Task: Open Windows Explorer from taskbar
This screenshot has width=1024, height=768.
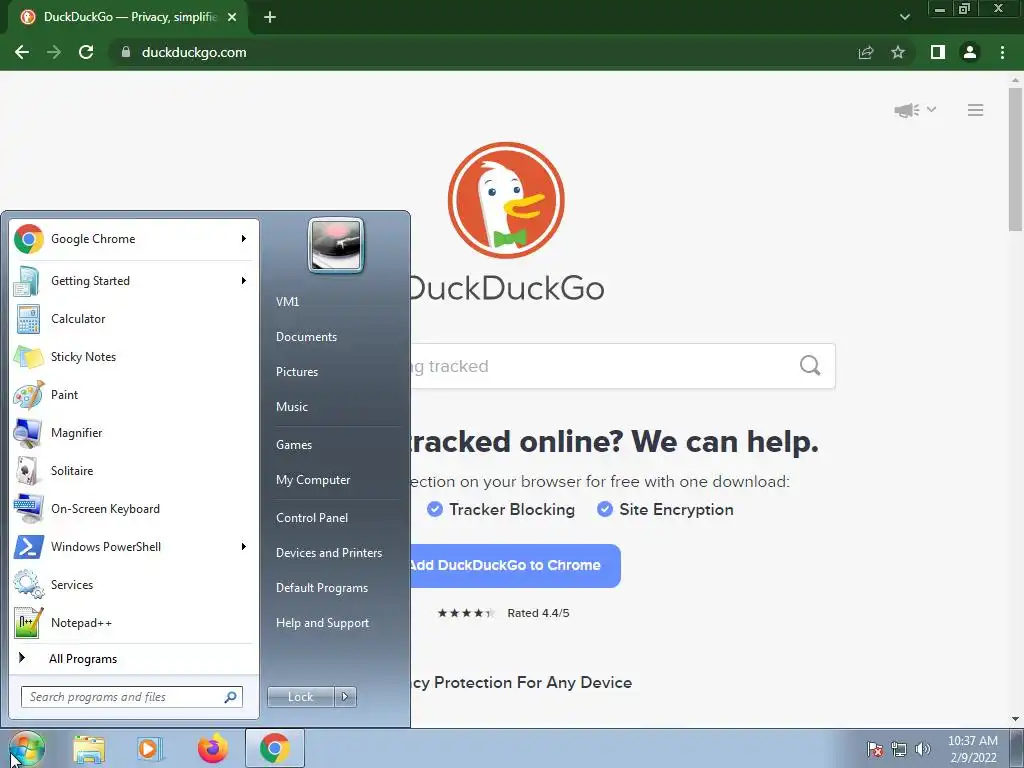Action: click(89, 748)
